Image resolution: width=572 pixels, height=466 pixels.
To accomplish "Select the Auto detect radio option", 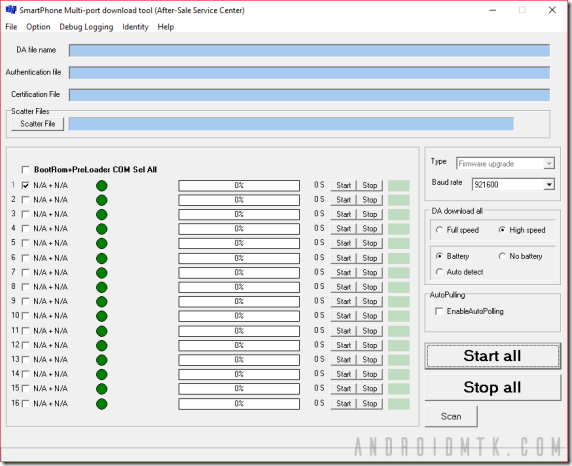I will (439, 272).
